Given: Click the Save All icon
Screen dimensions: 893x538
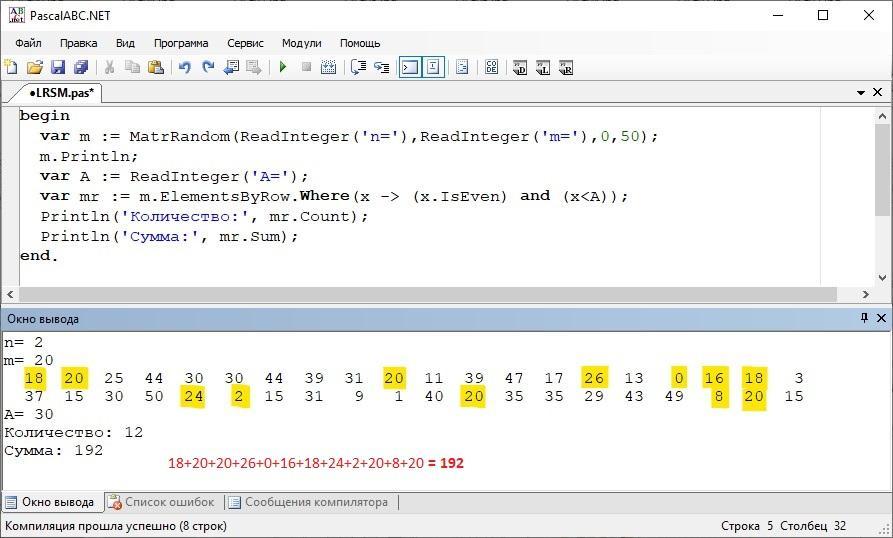Looking at the screenshot, I should pyautogui.click(x=80, y=67).
